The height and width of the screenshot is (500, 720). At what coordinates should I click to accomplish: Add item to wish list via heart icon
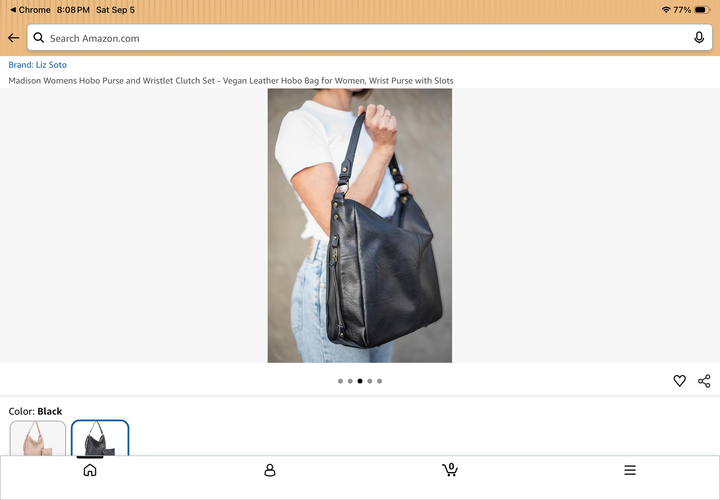(679, 381)
